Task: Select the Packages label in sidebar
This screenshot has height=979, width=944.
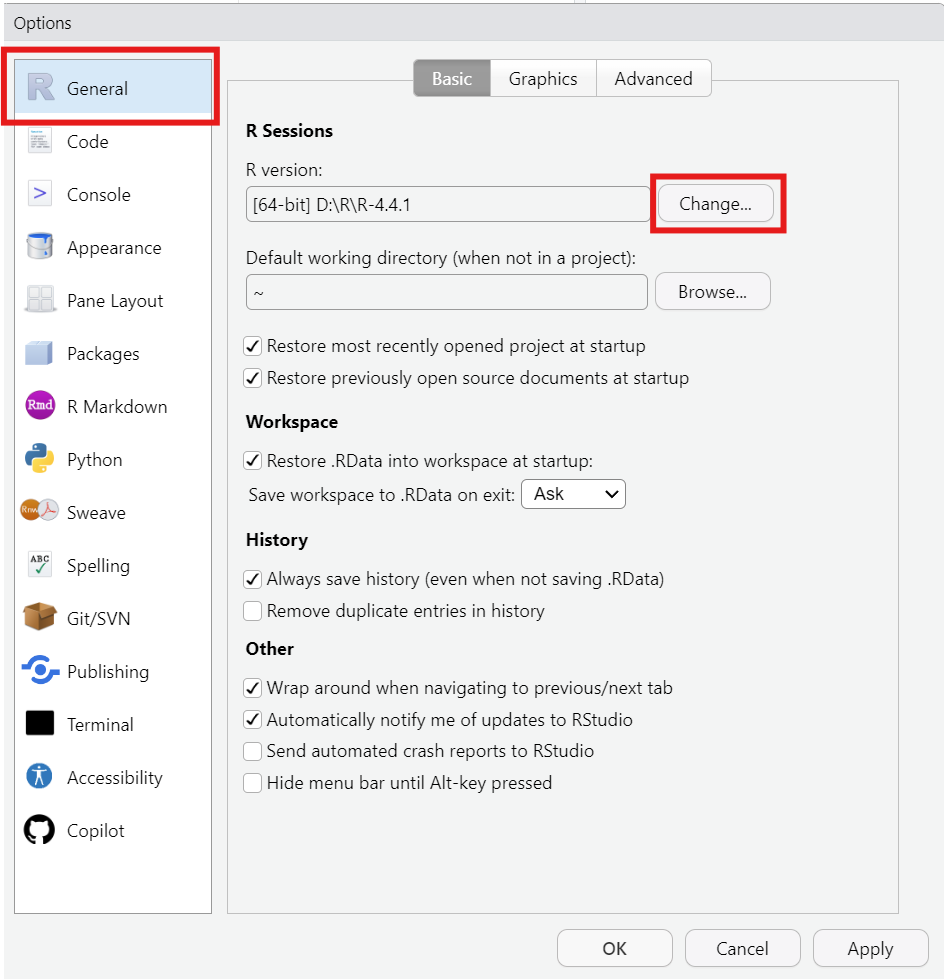Action: (103, 354)
